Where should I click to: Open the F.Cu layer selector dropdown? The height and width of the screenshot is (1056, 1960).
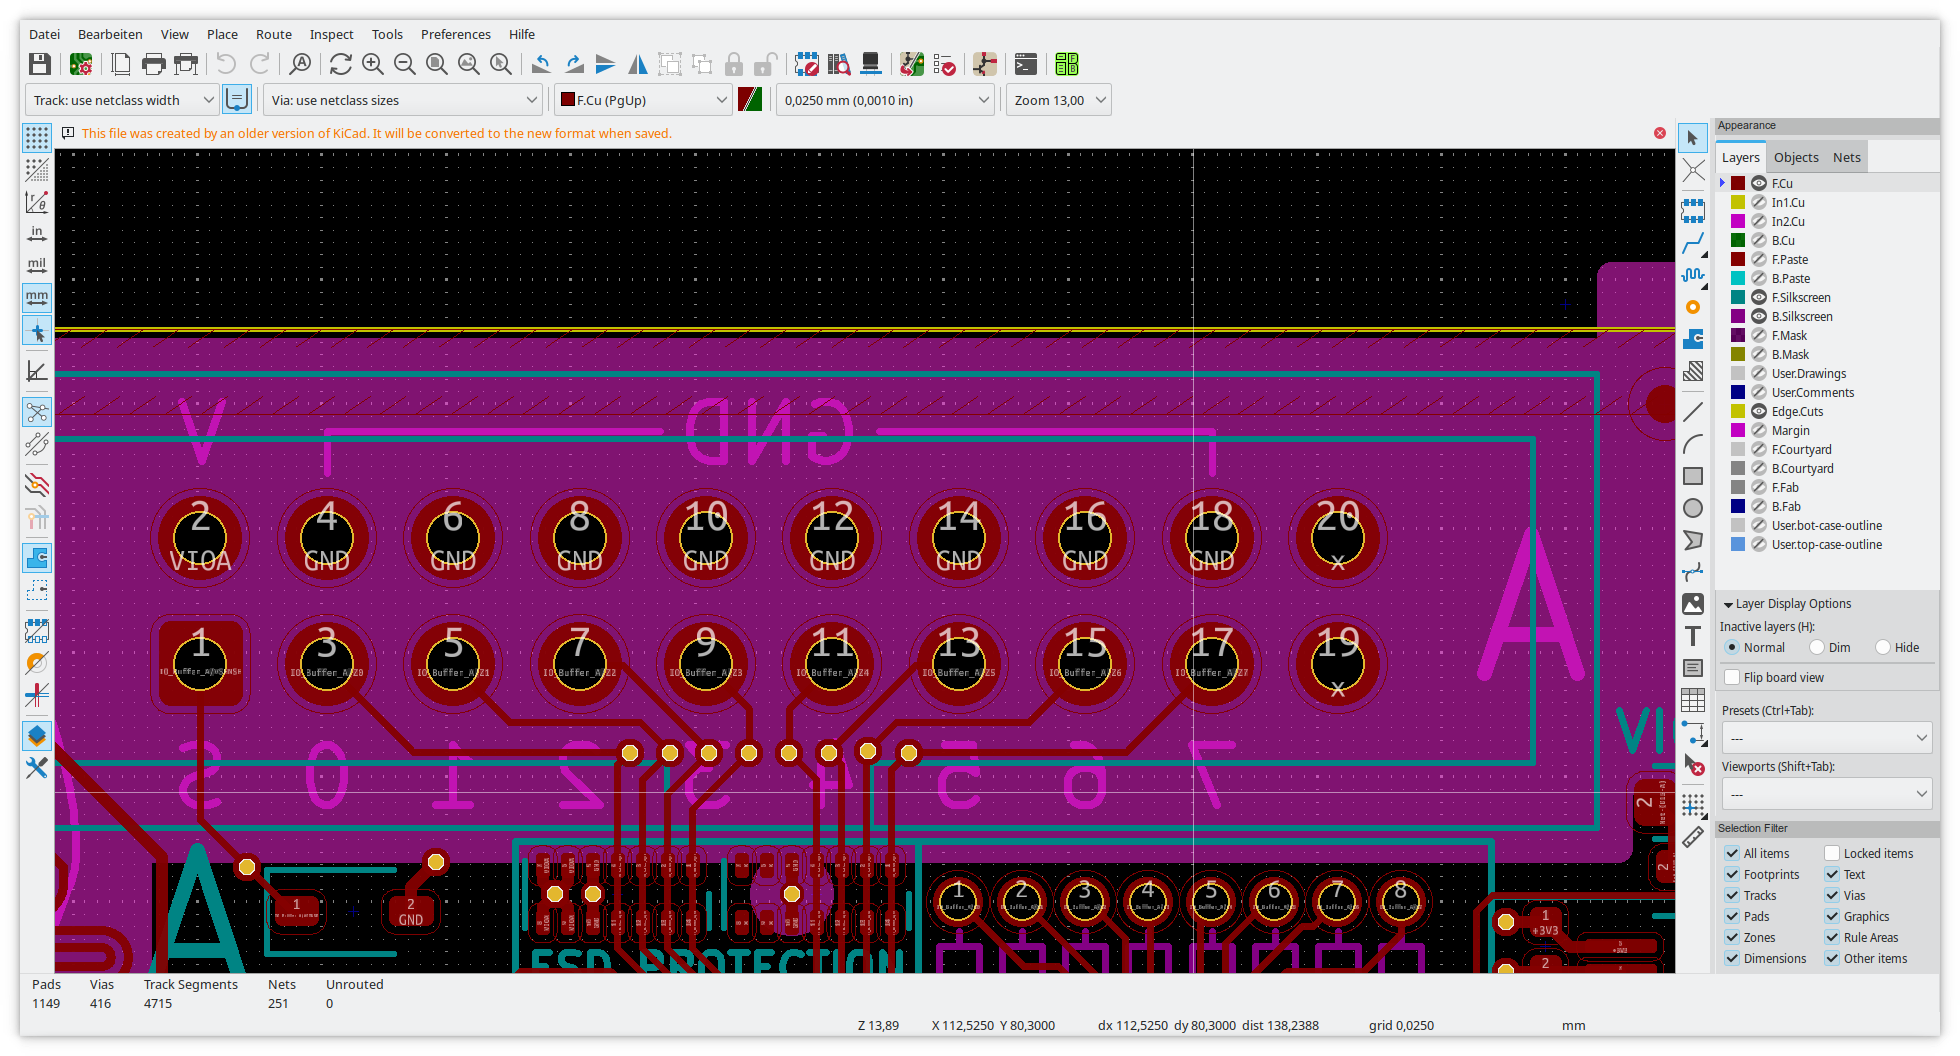coord(643,100)
